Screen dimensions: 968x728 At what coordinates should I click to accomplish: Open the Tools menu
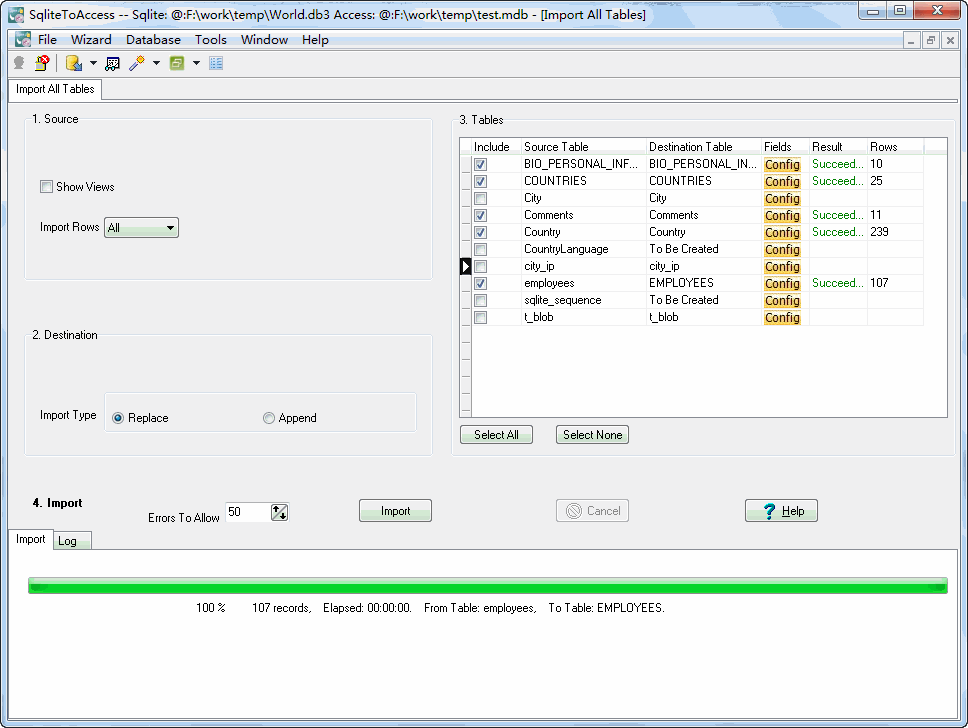(x=211, y=40)
